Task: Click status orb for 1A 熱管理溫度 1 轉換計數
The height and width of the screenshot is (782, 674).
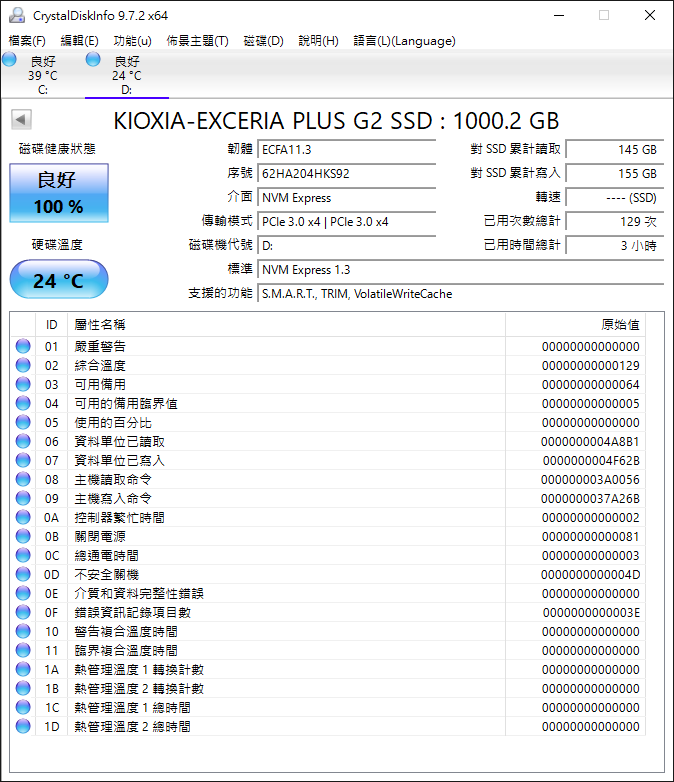Action: click(x=23, y=669)
